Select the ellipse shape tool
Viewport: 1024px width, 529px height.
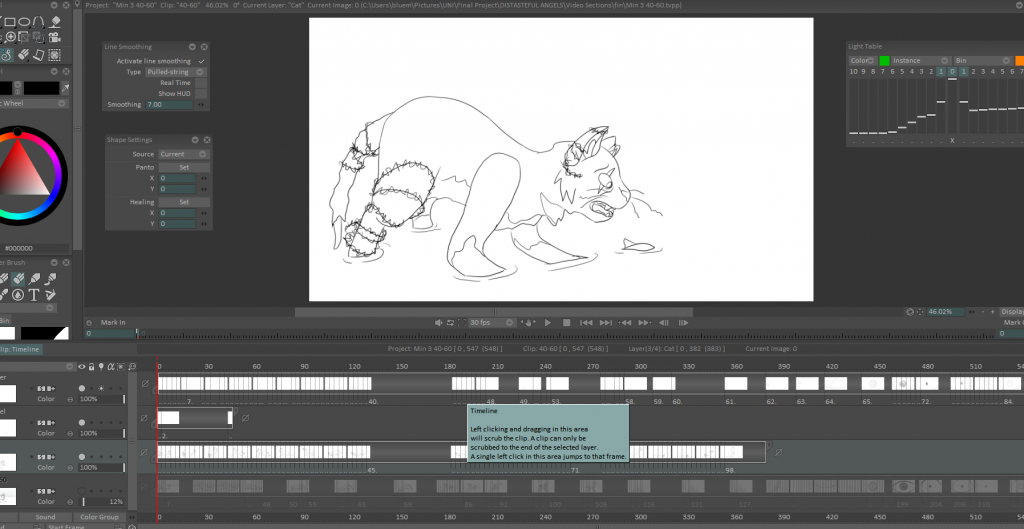25,22
